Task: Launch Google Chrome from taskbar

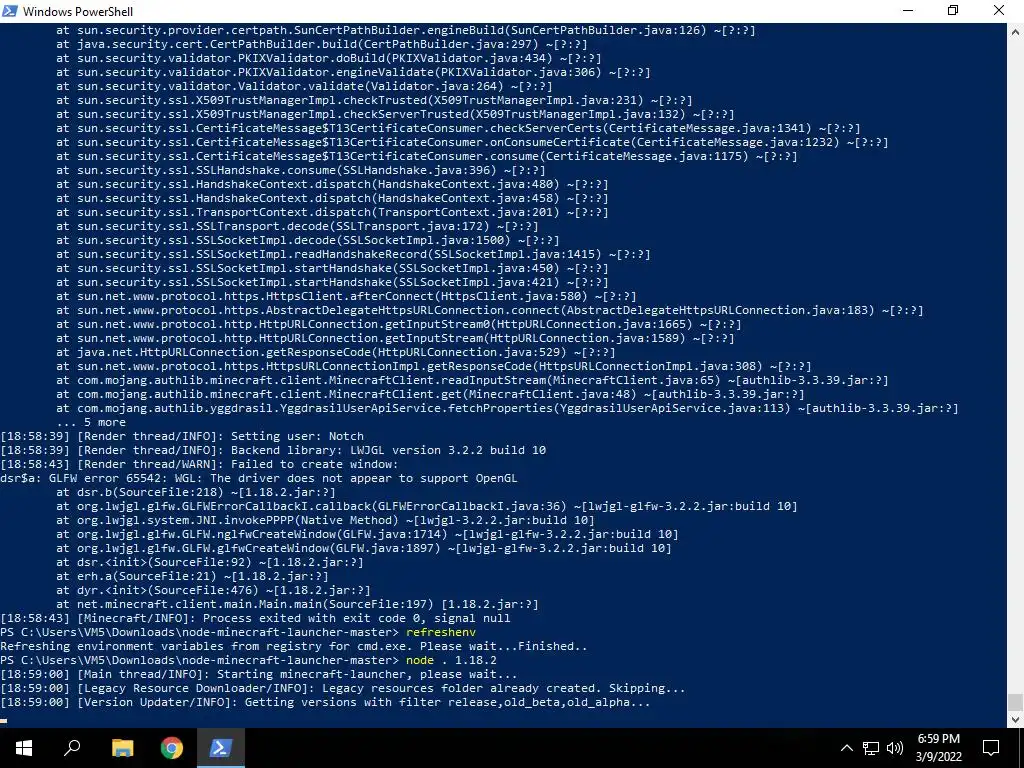Action: pos(172,748)
